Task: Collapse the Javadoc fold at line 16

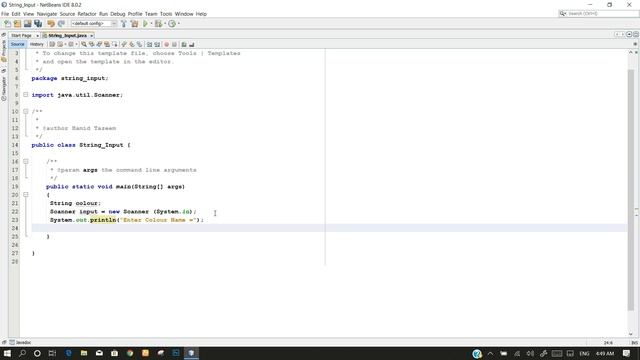Action: point(26,162)
